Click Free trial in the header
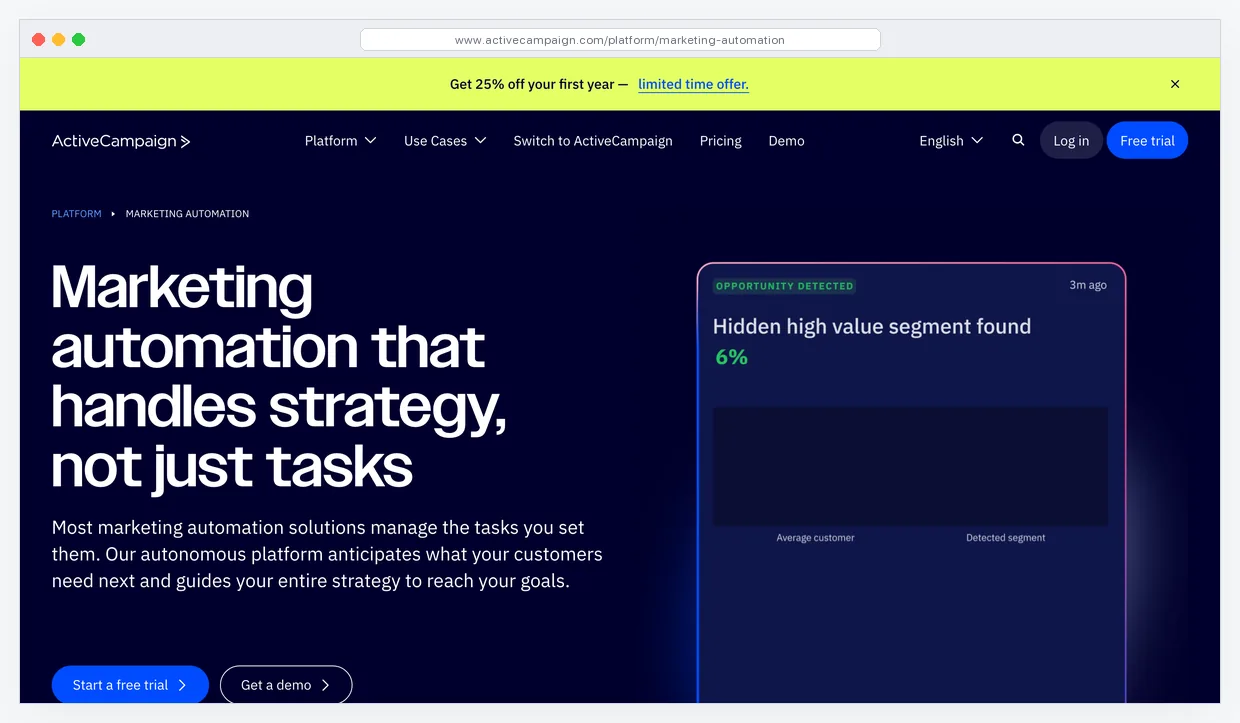1240x723 pixels. click(x=1147, y=140)
